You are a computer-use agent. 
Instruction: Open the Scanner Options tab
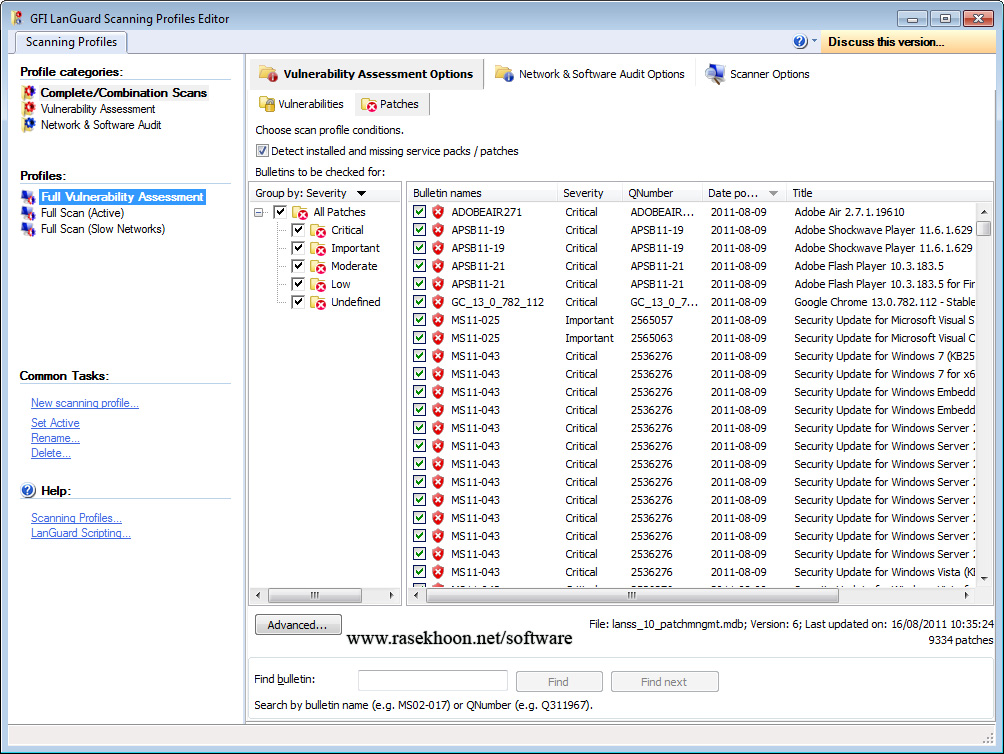(x=757, y=74)
